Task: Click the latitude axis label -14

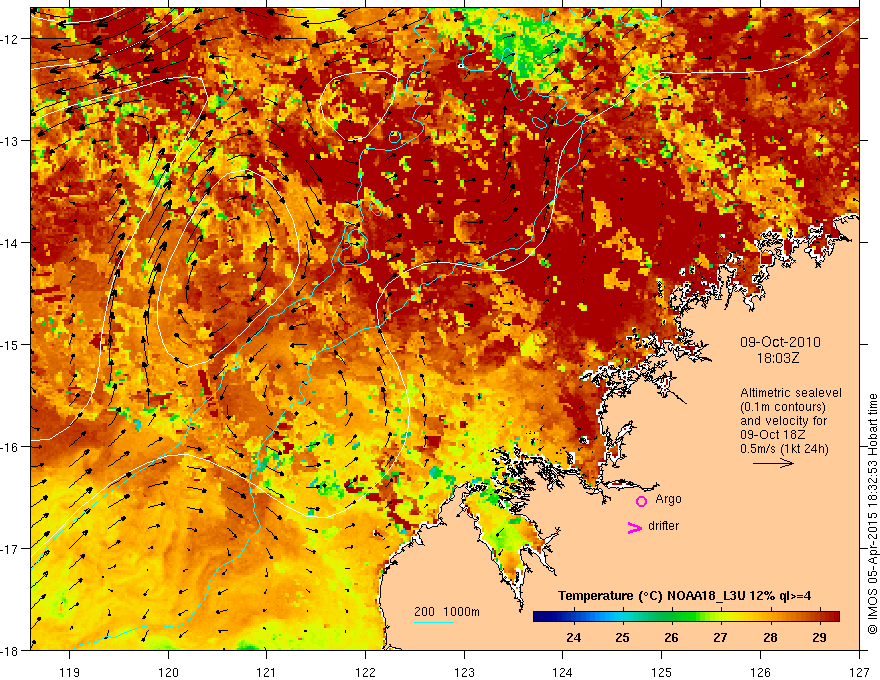Action: pos(10,243)
